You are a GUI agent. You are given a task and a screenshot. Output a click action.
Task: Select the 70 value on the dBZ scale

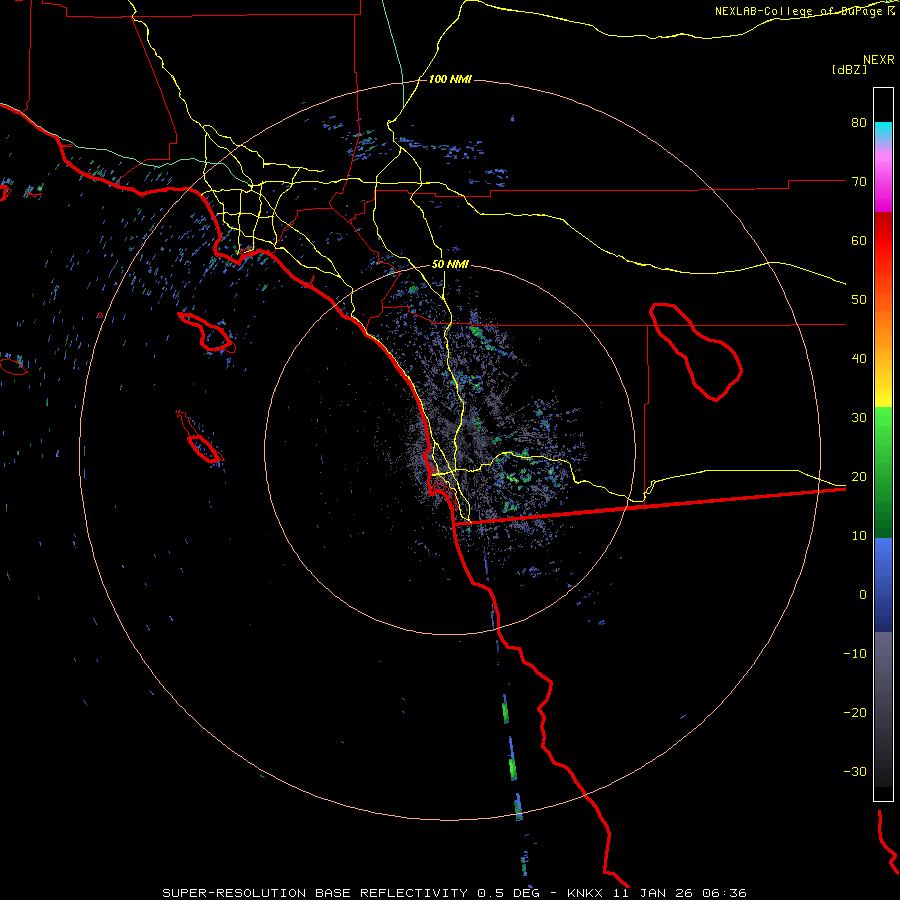[859, 181]
